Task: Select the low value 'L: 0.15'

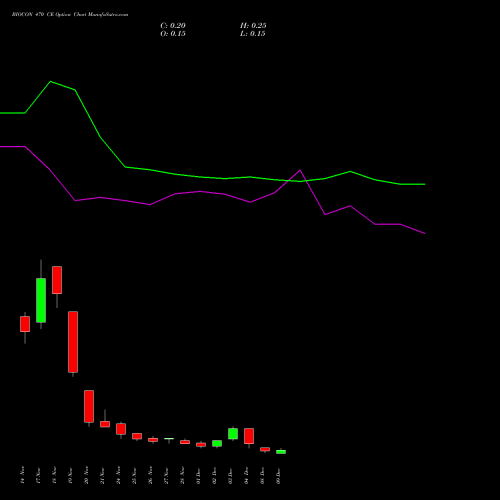Action: [253, 34]
